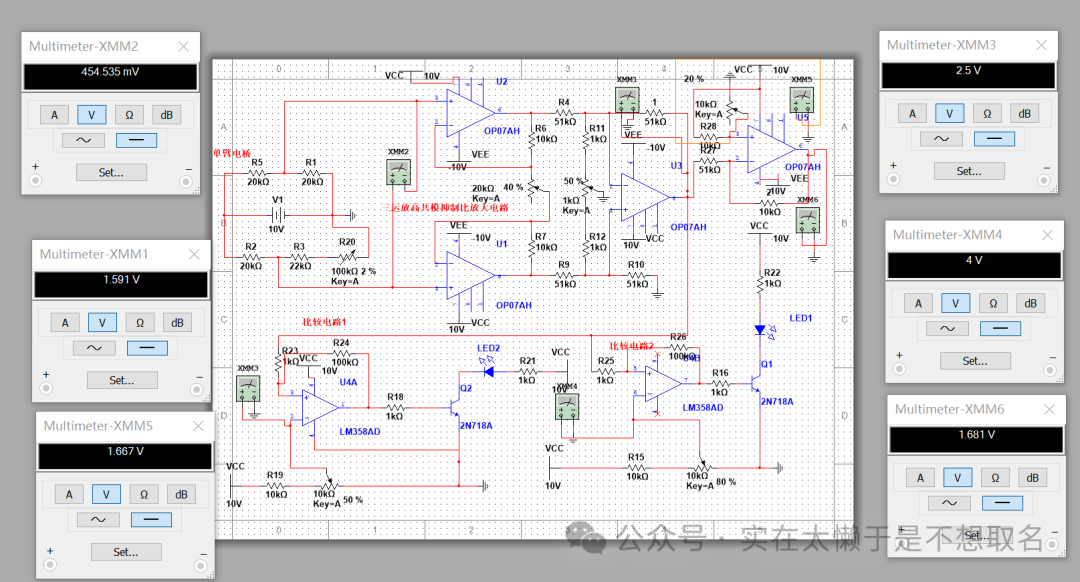Click the XMM2 multimeter icon in schematic
This screenshot has height=582, width=1080.
(x=398, y=173)
